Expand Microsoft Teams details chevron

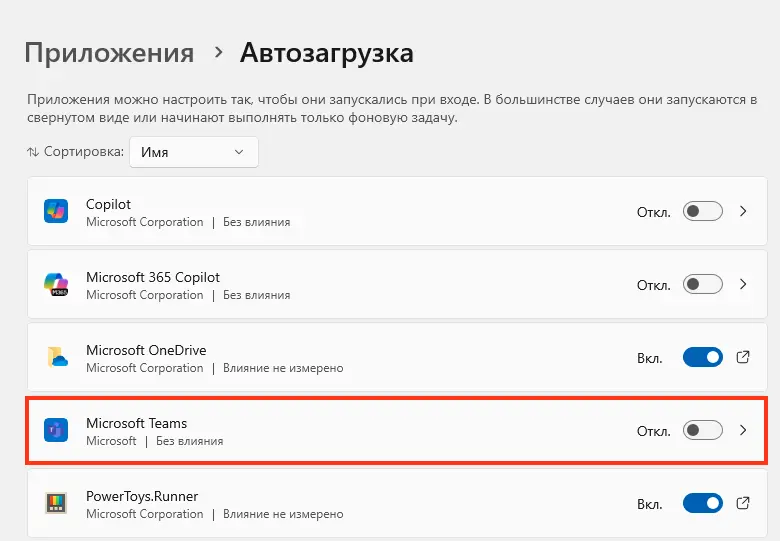tap(743, 430)
